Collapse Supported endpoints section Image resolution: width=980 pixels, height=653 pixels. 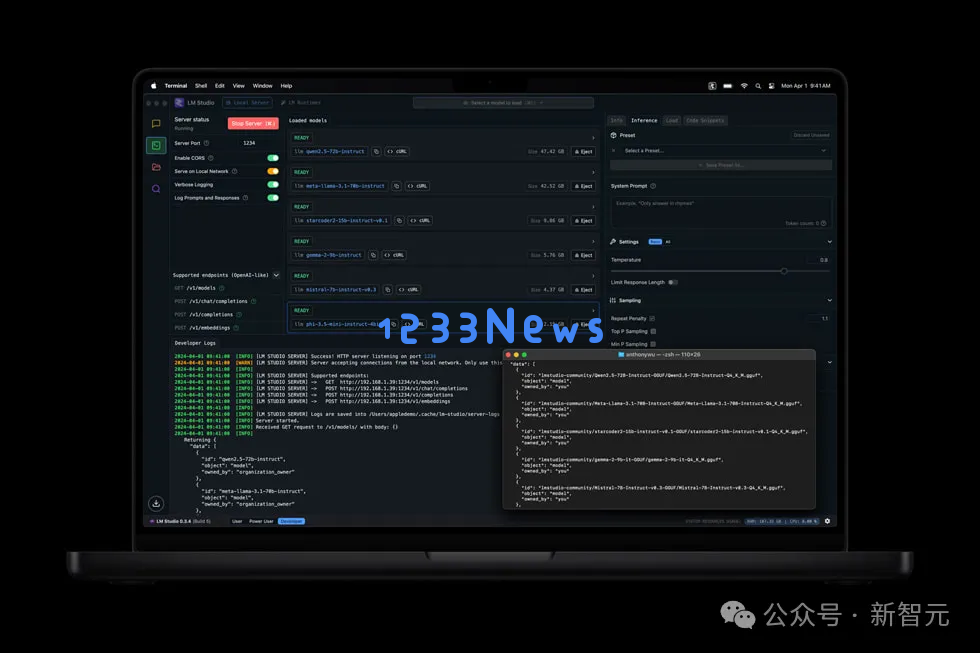pyautogui.click(x=276, y=275)
